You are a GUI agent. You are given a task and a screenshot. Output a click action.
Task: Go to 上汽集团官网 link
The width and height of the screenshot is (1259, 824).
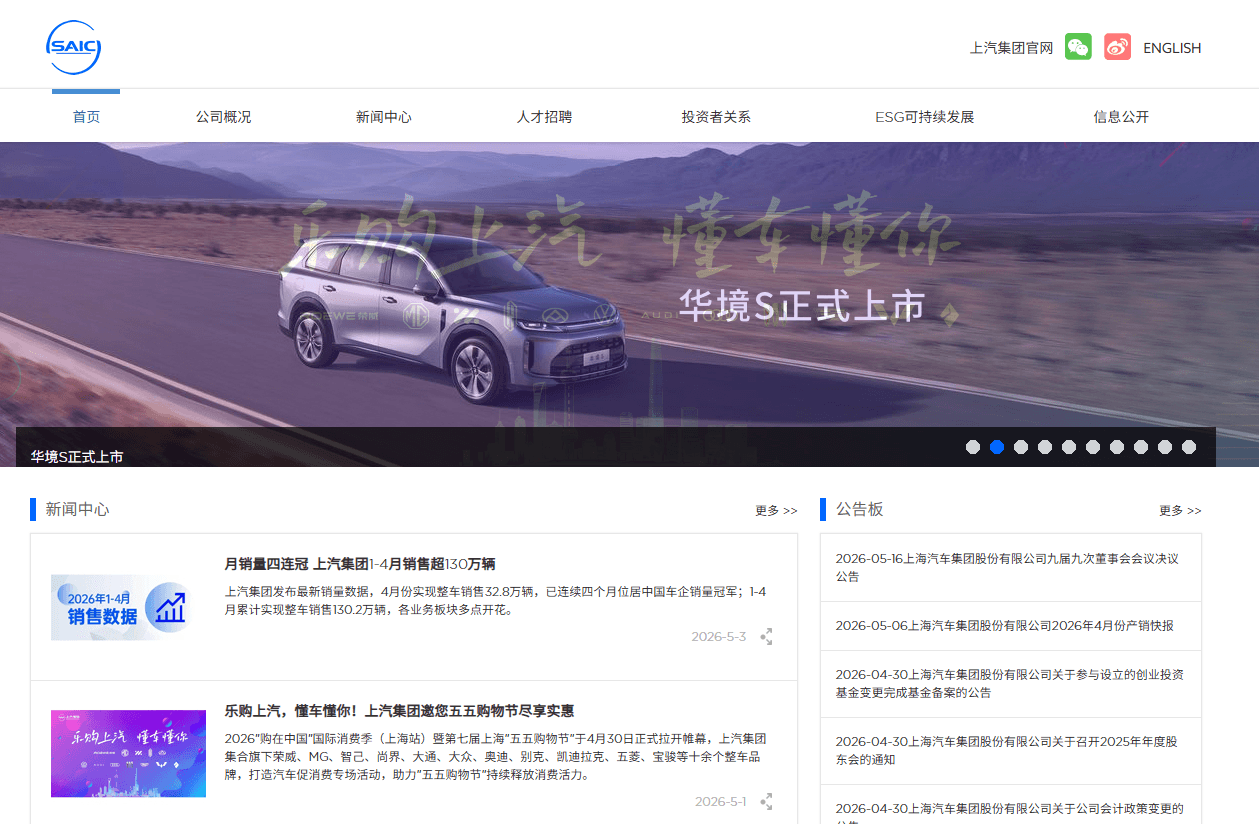[1011, 48]
